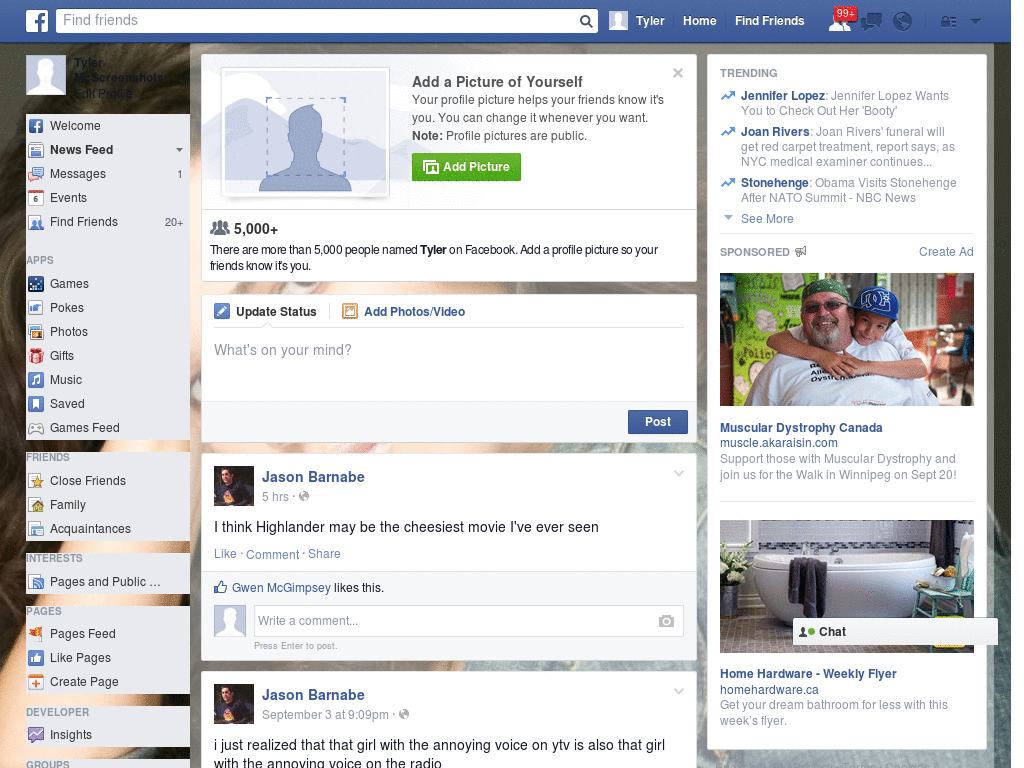This screenshot has height=768, width=1024.
Task: Open the notifications globe icon
Action: (903, 22)
